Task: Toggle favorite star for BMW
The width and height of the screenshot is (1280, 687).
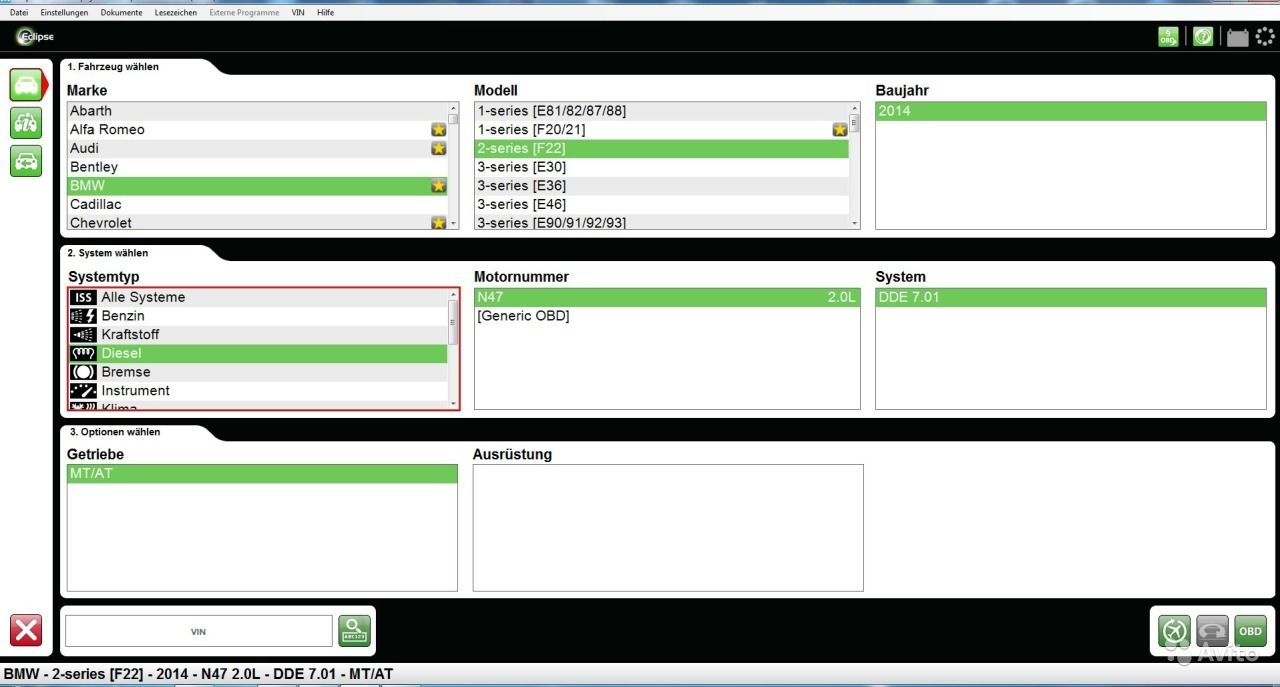Action: [438, 186]
